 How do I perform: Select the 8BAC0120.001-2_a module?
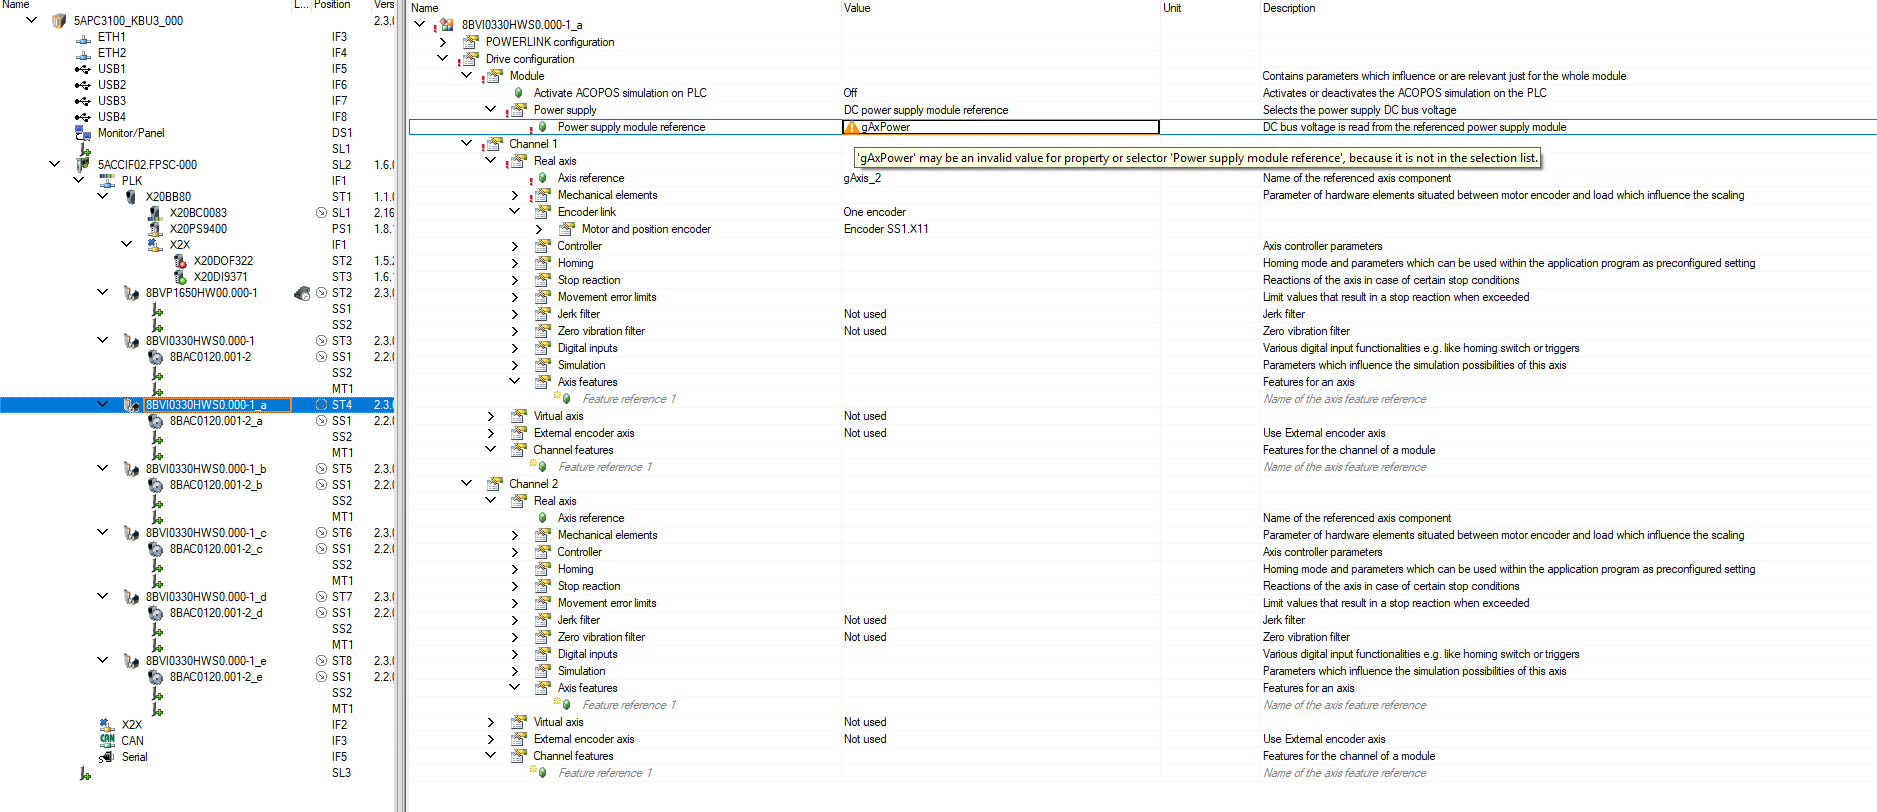tap(216, 421)
